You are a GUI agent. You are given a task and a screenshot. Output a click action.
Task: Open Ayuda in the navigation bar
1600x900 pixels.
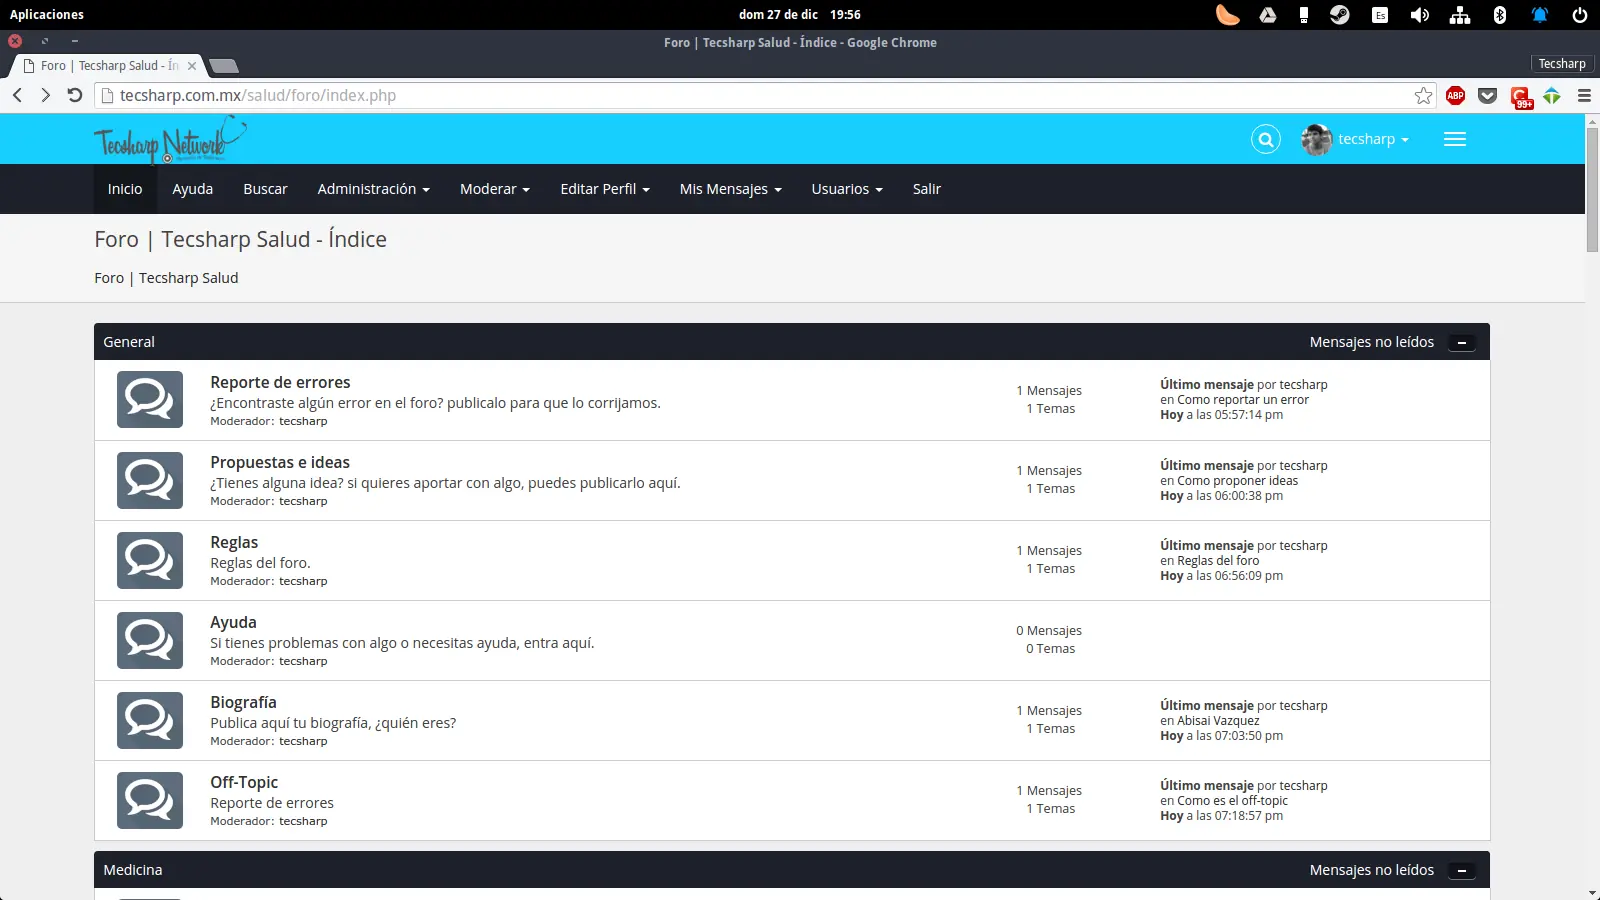pos(192,189)
